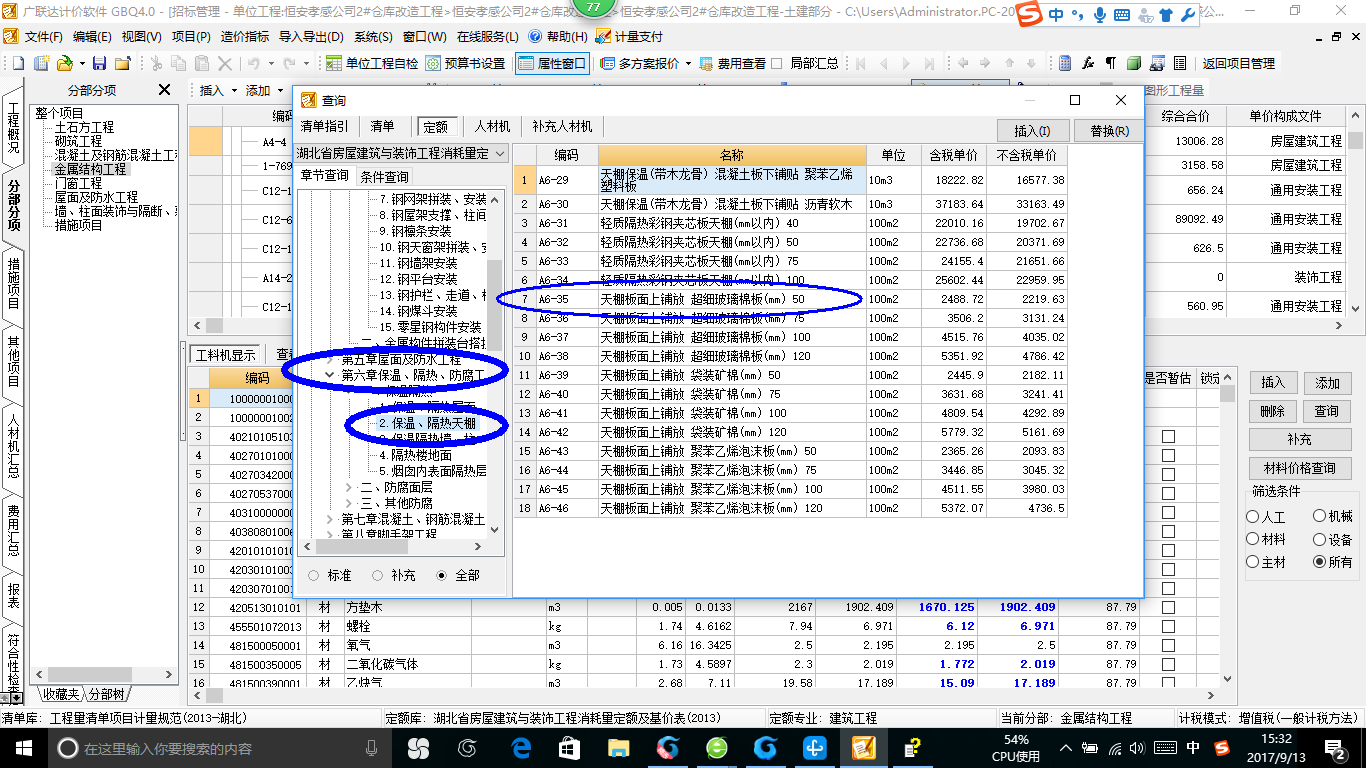
Task: Expand 第七章混凝土、钢筋混凝土 tree node
Action: point(331,520)
